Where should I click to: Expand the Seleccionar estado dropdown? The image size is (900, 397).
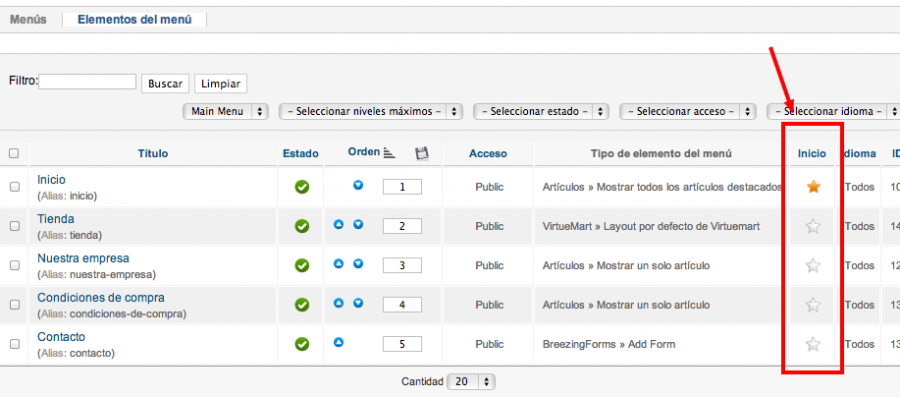[541, 111]
